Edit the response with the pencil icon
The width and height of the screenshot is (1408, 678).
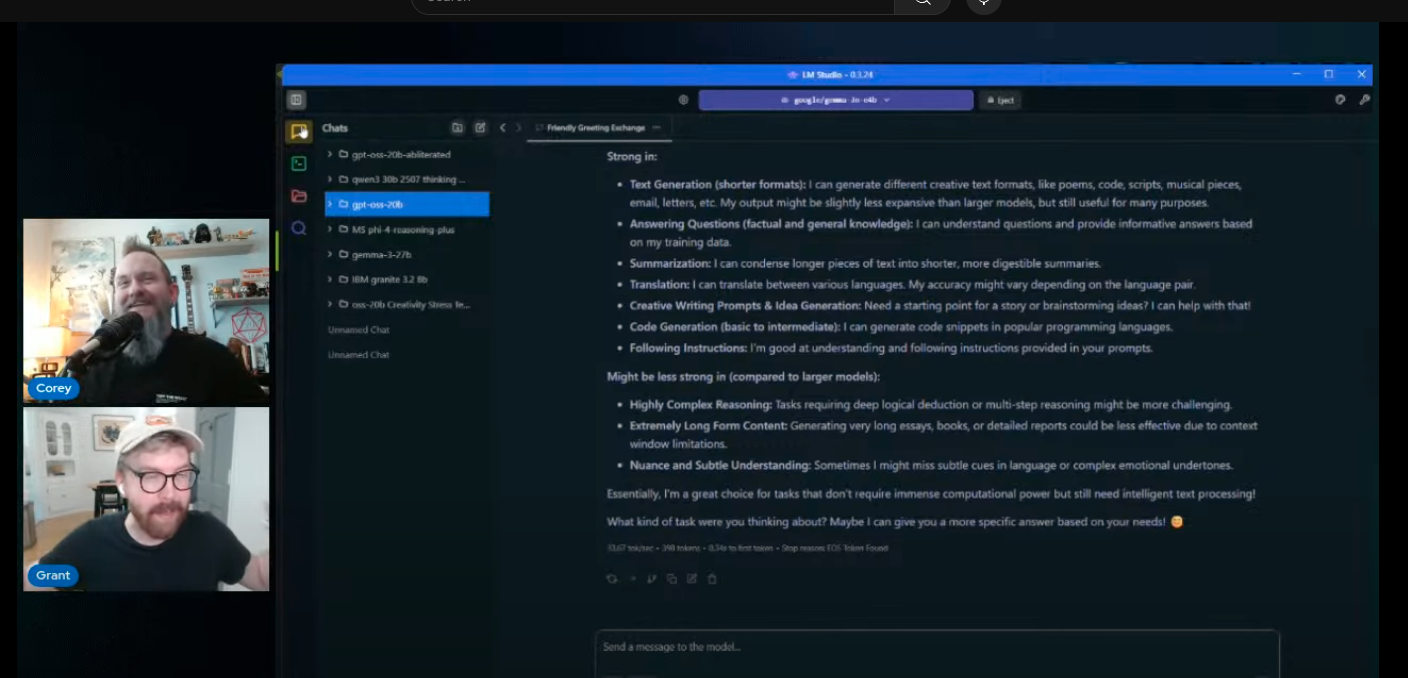tap(692, 579)
